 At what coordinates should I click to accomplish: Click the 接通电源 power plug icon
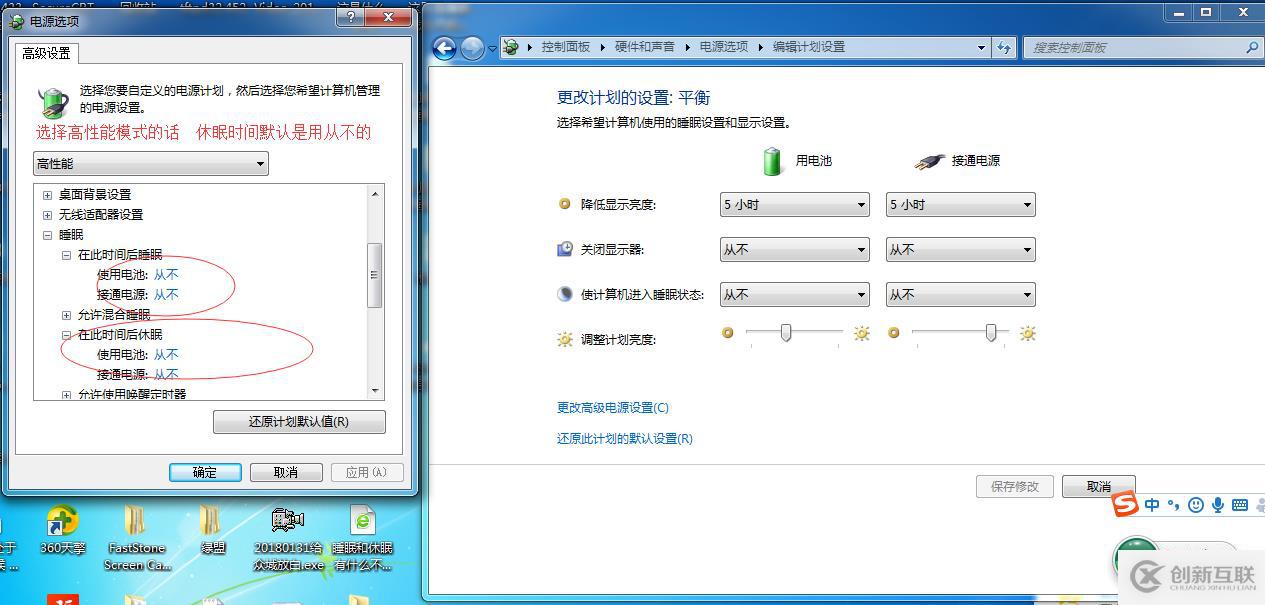coord(927,160)
